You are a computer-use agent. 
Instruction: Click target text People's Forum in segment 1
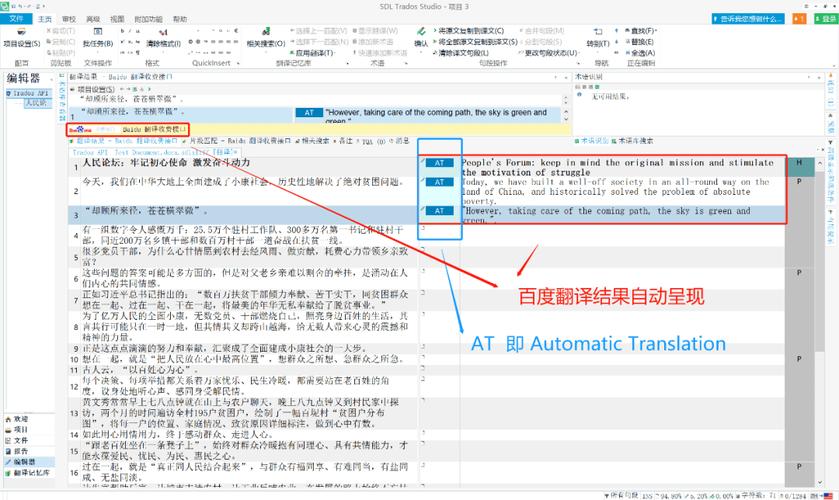tap(617, 168)
